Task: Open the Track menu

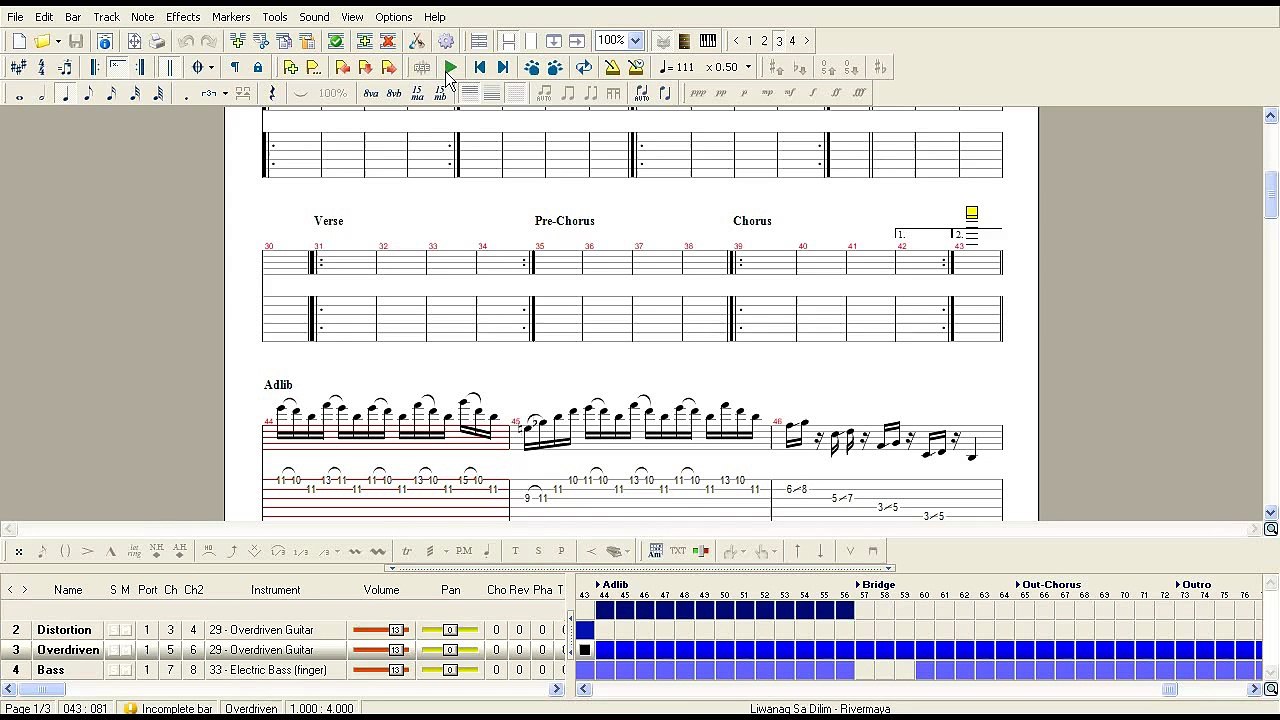Action: (106, 17)
